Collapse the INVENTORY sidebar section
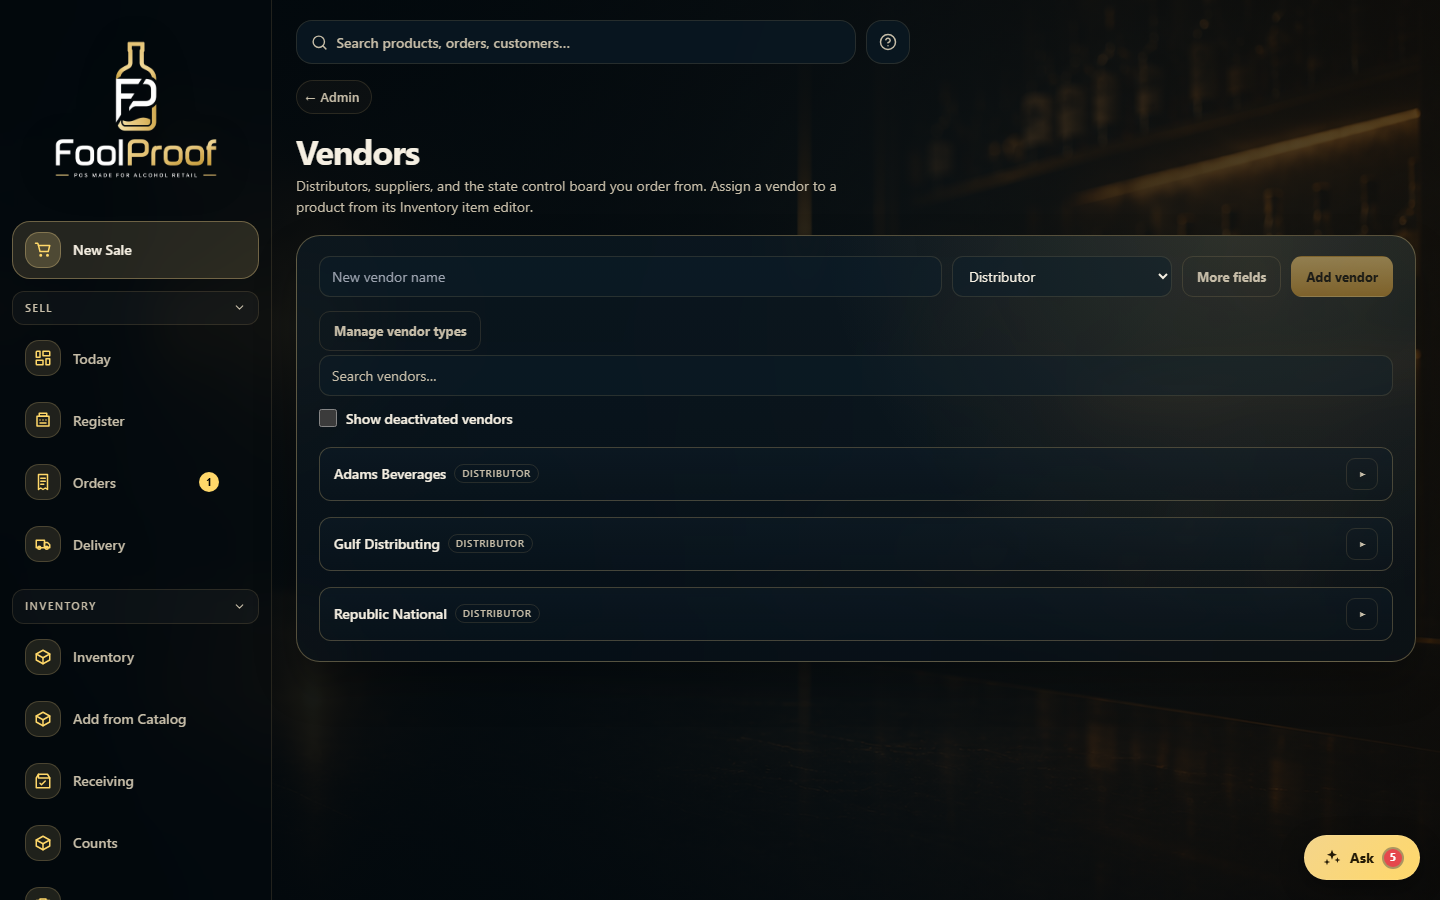Screen dimensions: 1440x900 pyautogui.click(x=135, y=606)
